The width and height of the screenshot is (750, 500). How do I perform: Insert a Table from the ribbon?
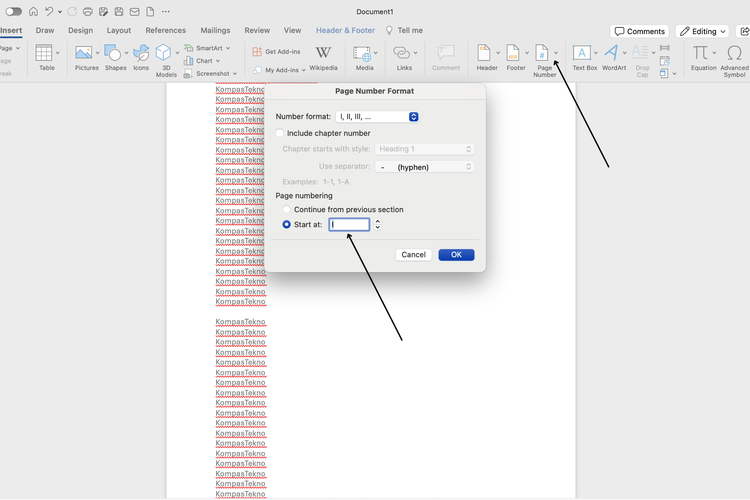tap(47, 57)
